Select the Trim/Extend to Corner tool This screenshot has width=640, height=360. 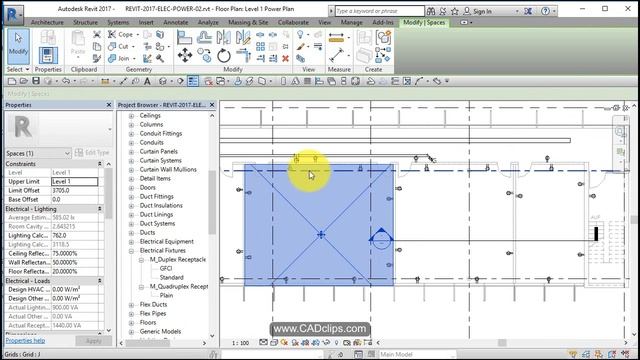[x=243, y=56]
